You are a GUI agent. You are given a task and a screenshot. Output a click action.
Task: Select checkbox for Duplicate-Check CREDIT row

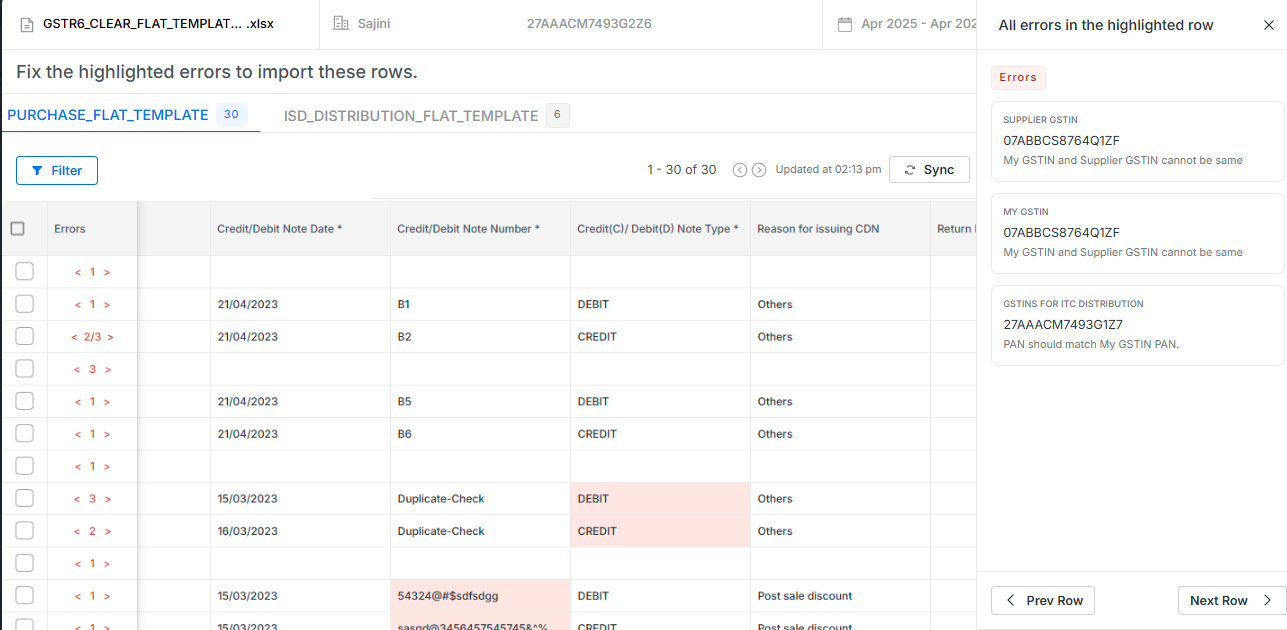[x=24, y=530]
